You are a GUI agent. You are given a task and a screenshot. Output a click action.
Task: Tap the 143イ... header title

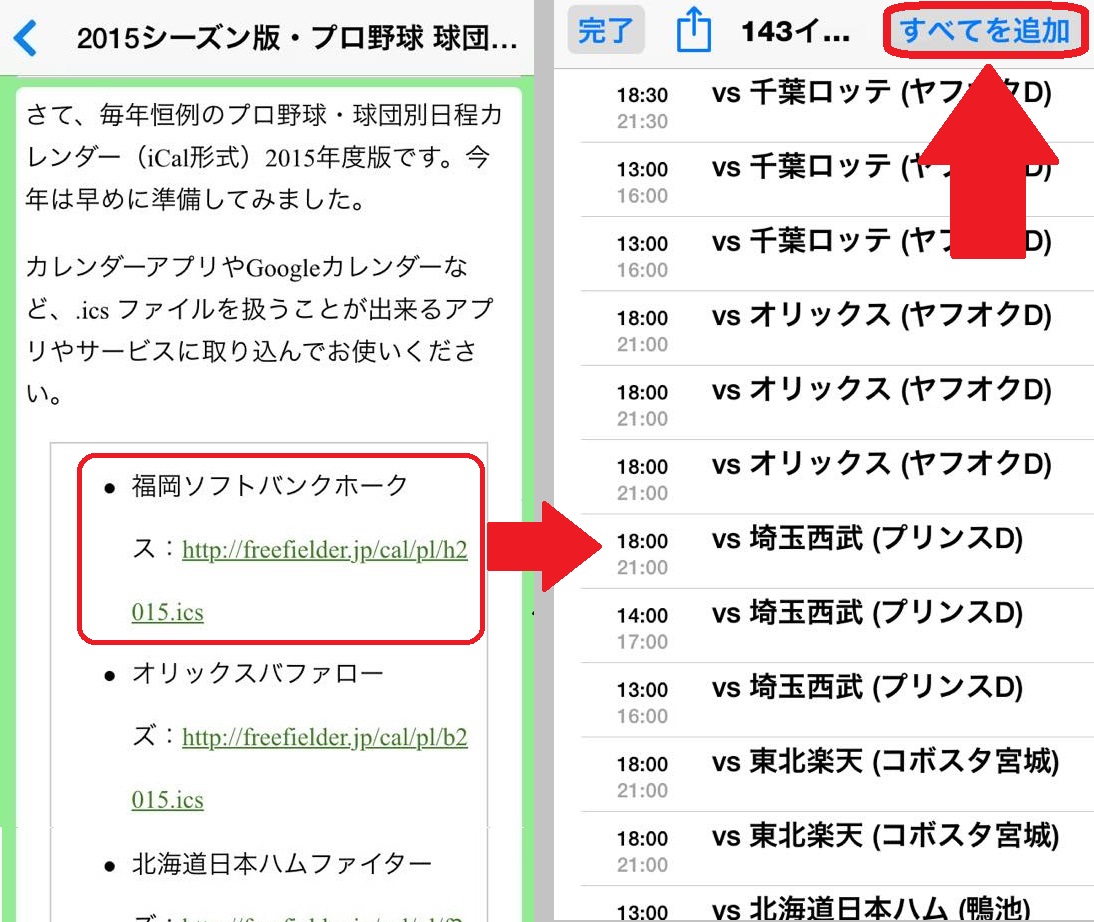pos(795,31)
